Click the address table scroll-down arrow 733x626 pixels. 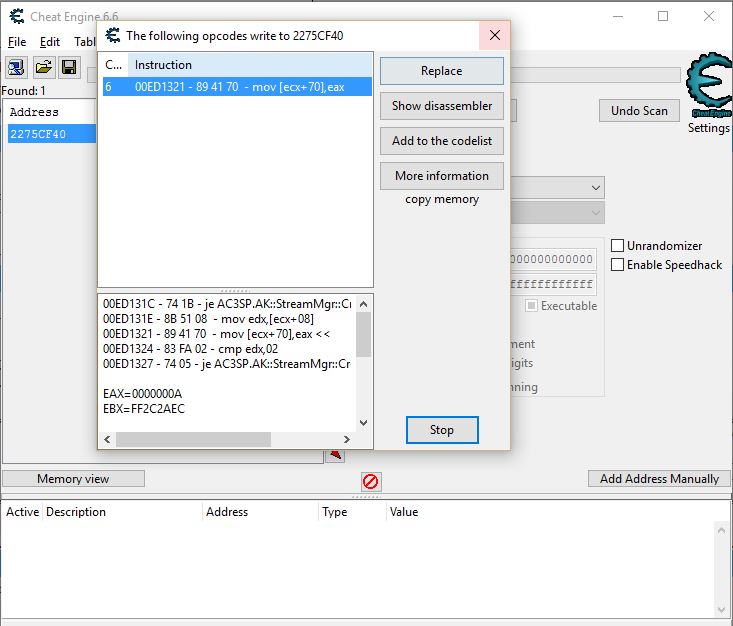pos(721,610)
